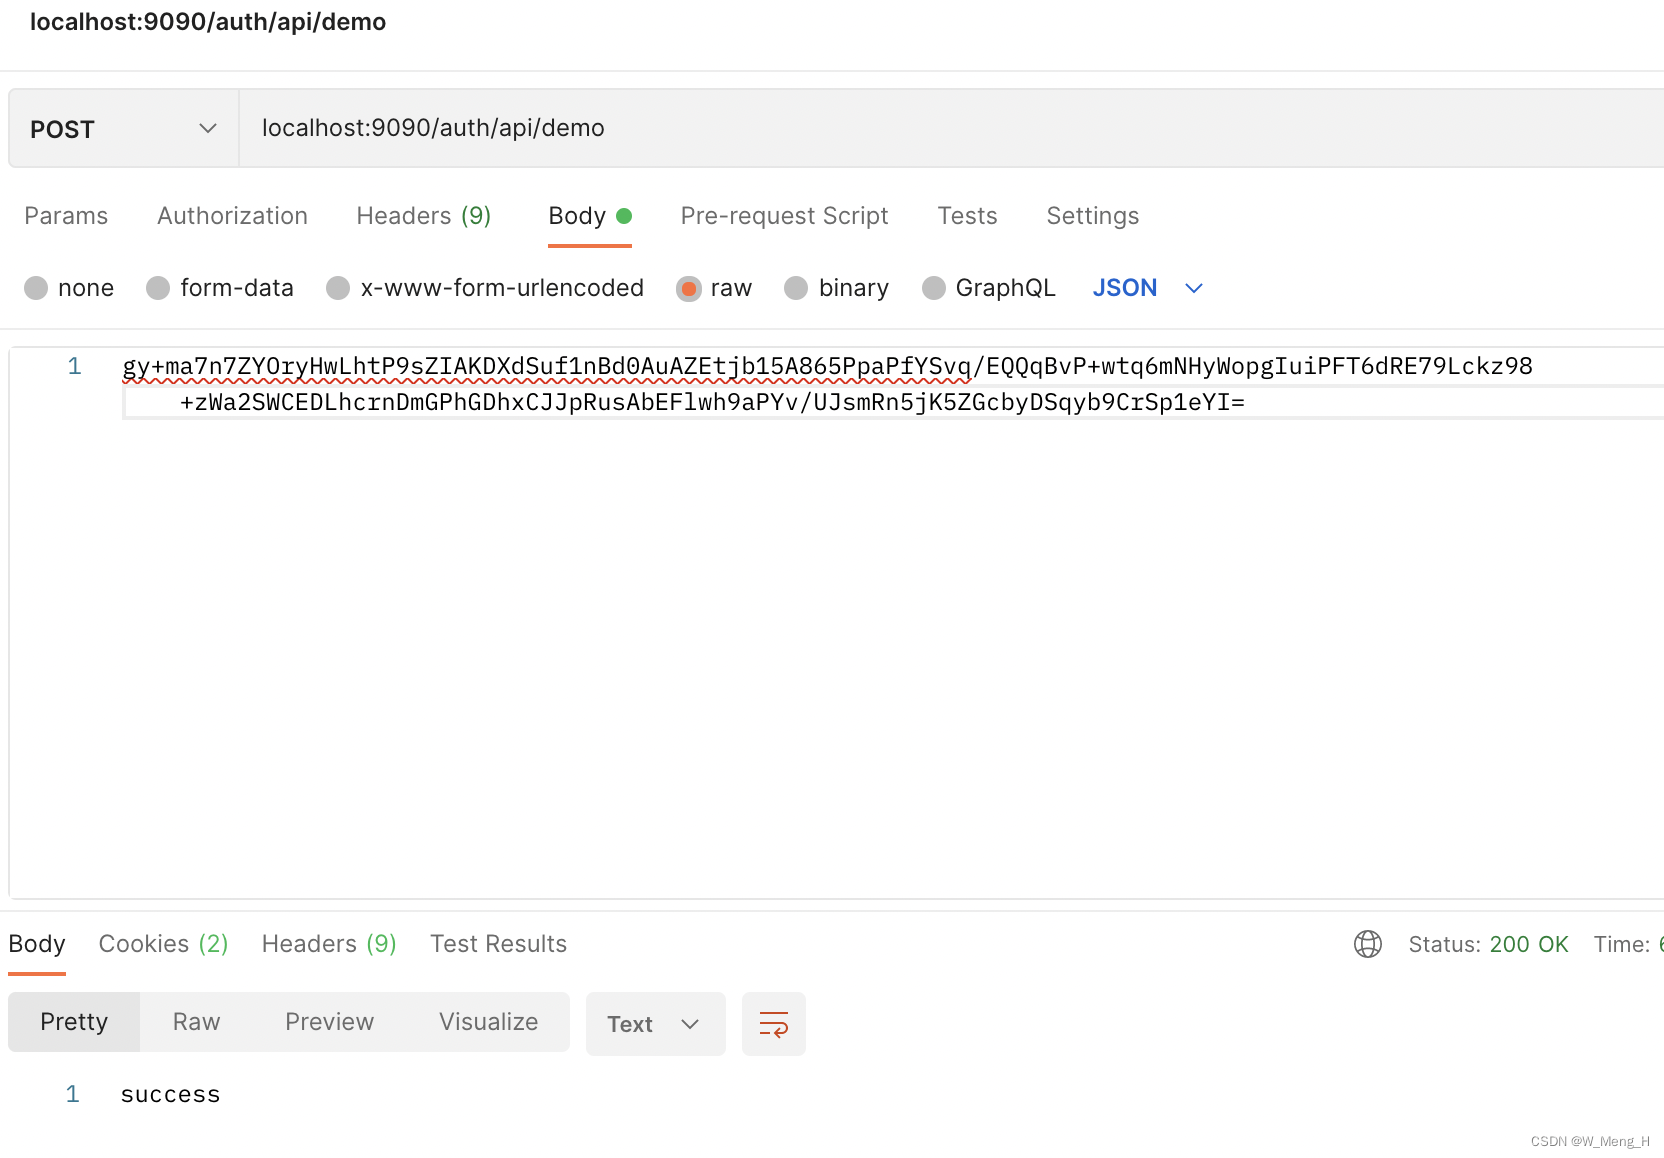Viewport: 1664px width, 1158px height.
Task: Switch to the Tests tab
Action: tap(967, 216)
